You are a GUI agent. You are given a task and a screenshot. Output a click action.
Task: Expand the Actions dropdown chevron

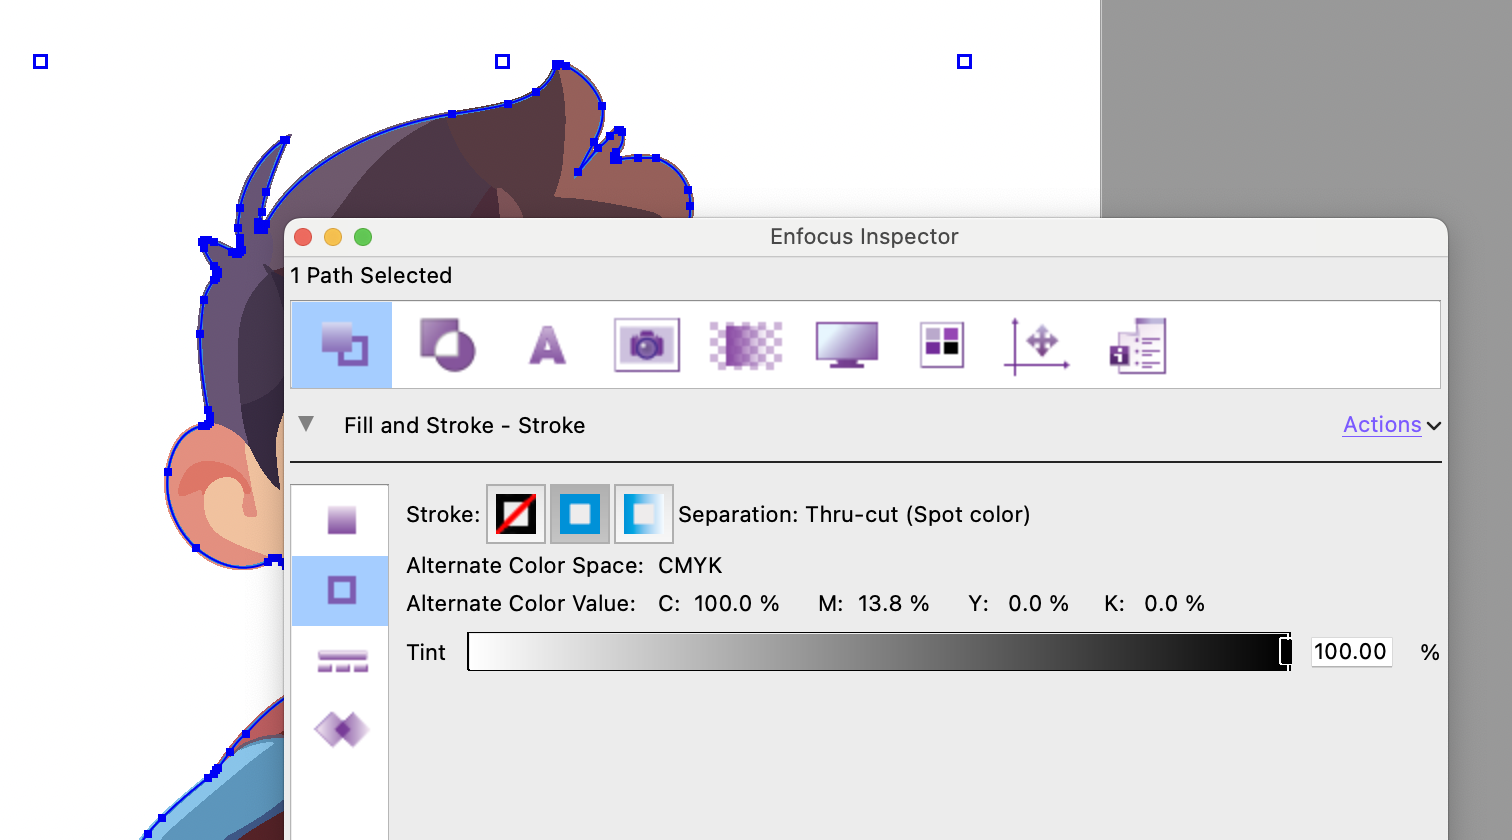point(1434,426)
